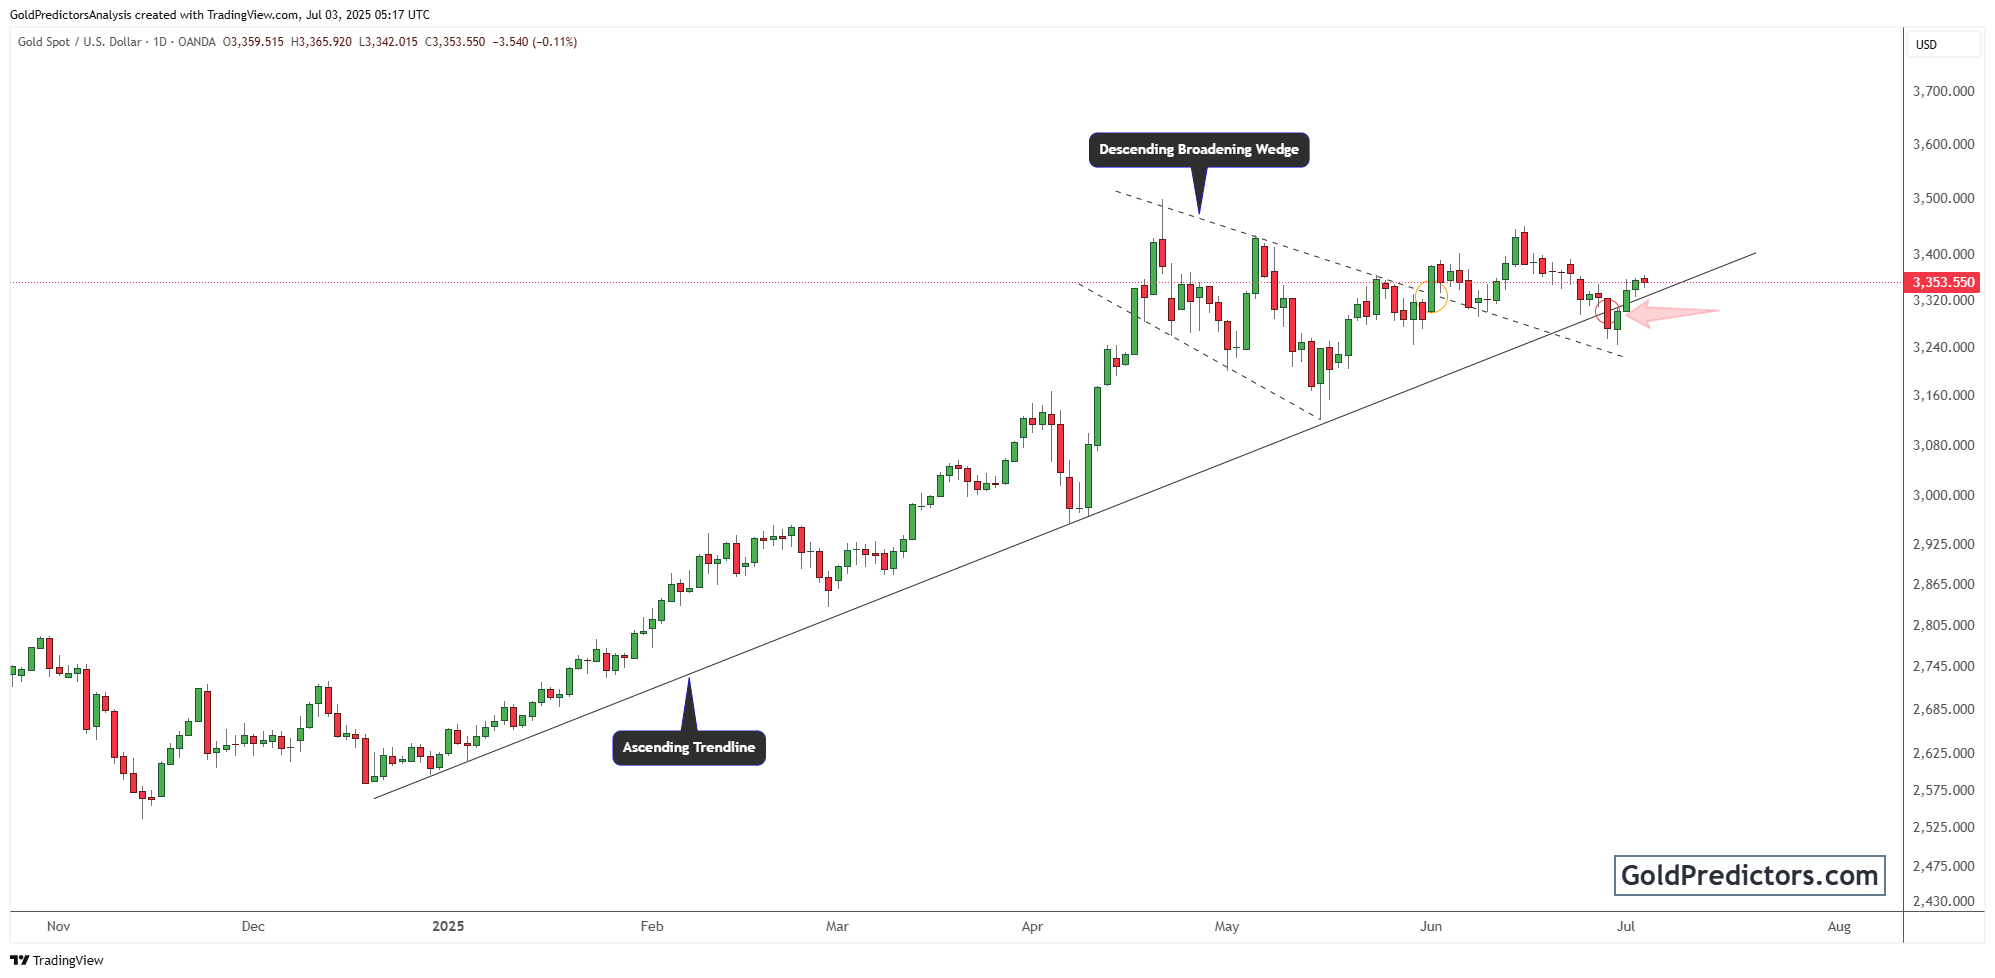Screen dimensions: 1995x978
Task: Click the closing price value C3,353.550
Action: click(455, 42)
